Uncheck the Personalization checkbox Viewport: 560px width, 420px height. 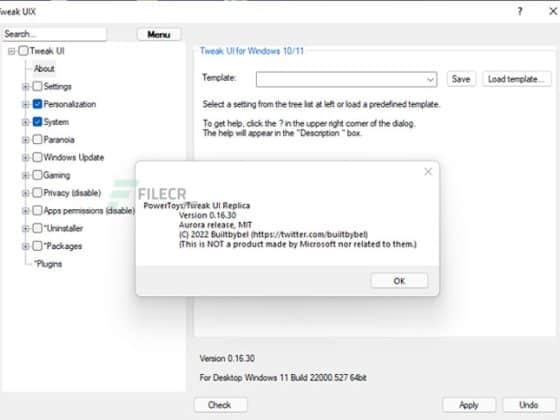(x=37, y=104)
